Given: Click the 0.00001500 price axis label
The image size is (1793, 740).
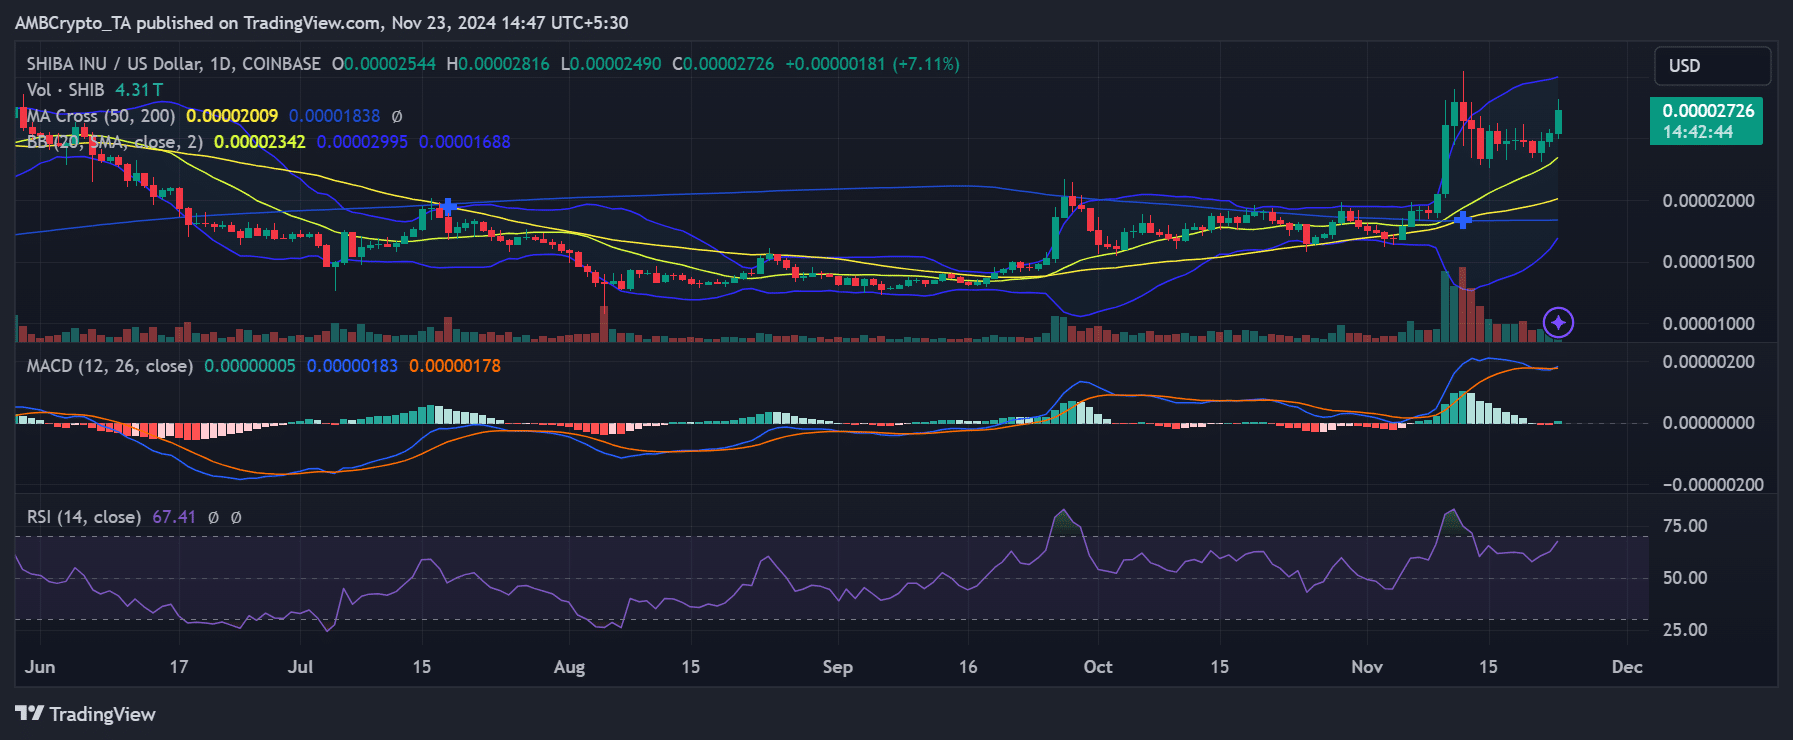Looking at the screenshot, I should click(1708, 262).
